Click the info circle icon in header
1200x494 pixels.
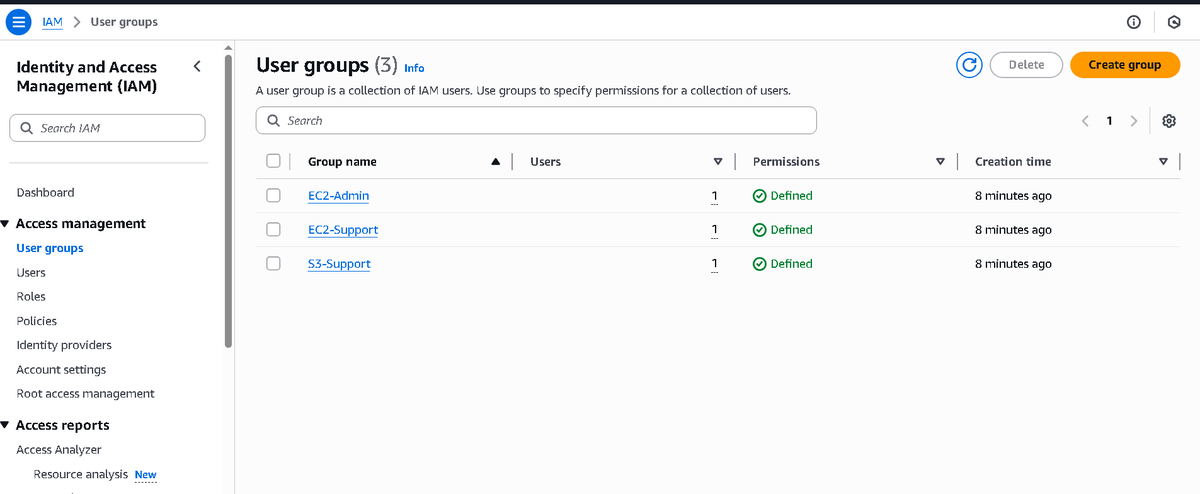coord(1134,22)
